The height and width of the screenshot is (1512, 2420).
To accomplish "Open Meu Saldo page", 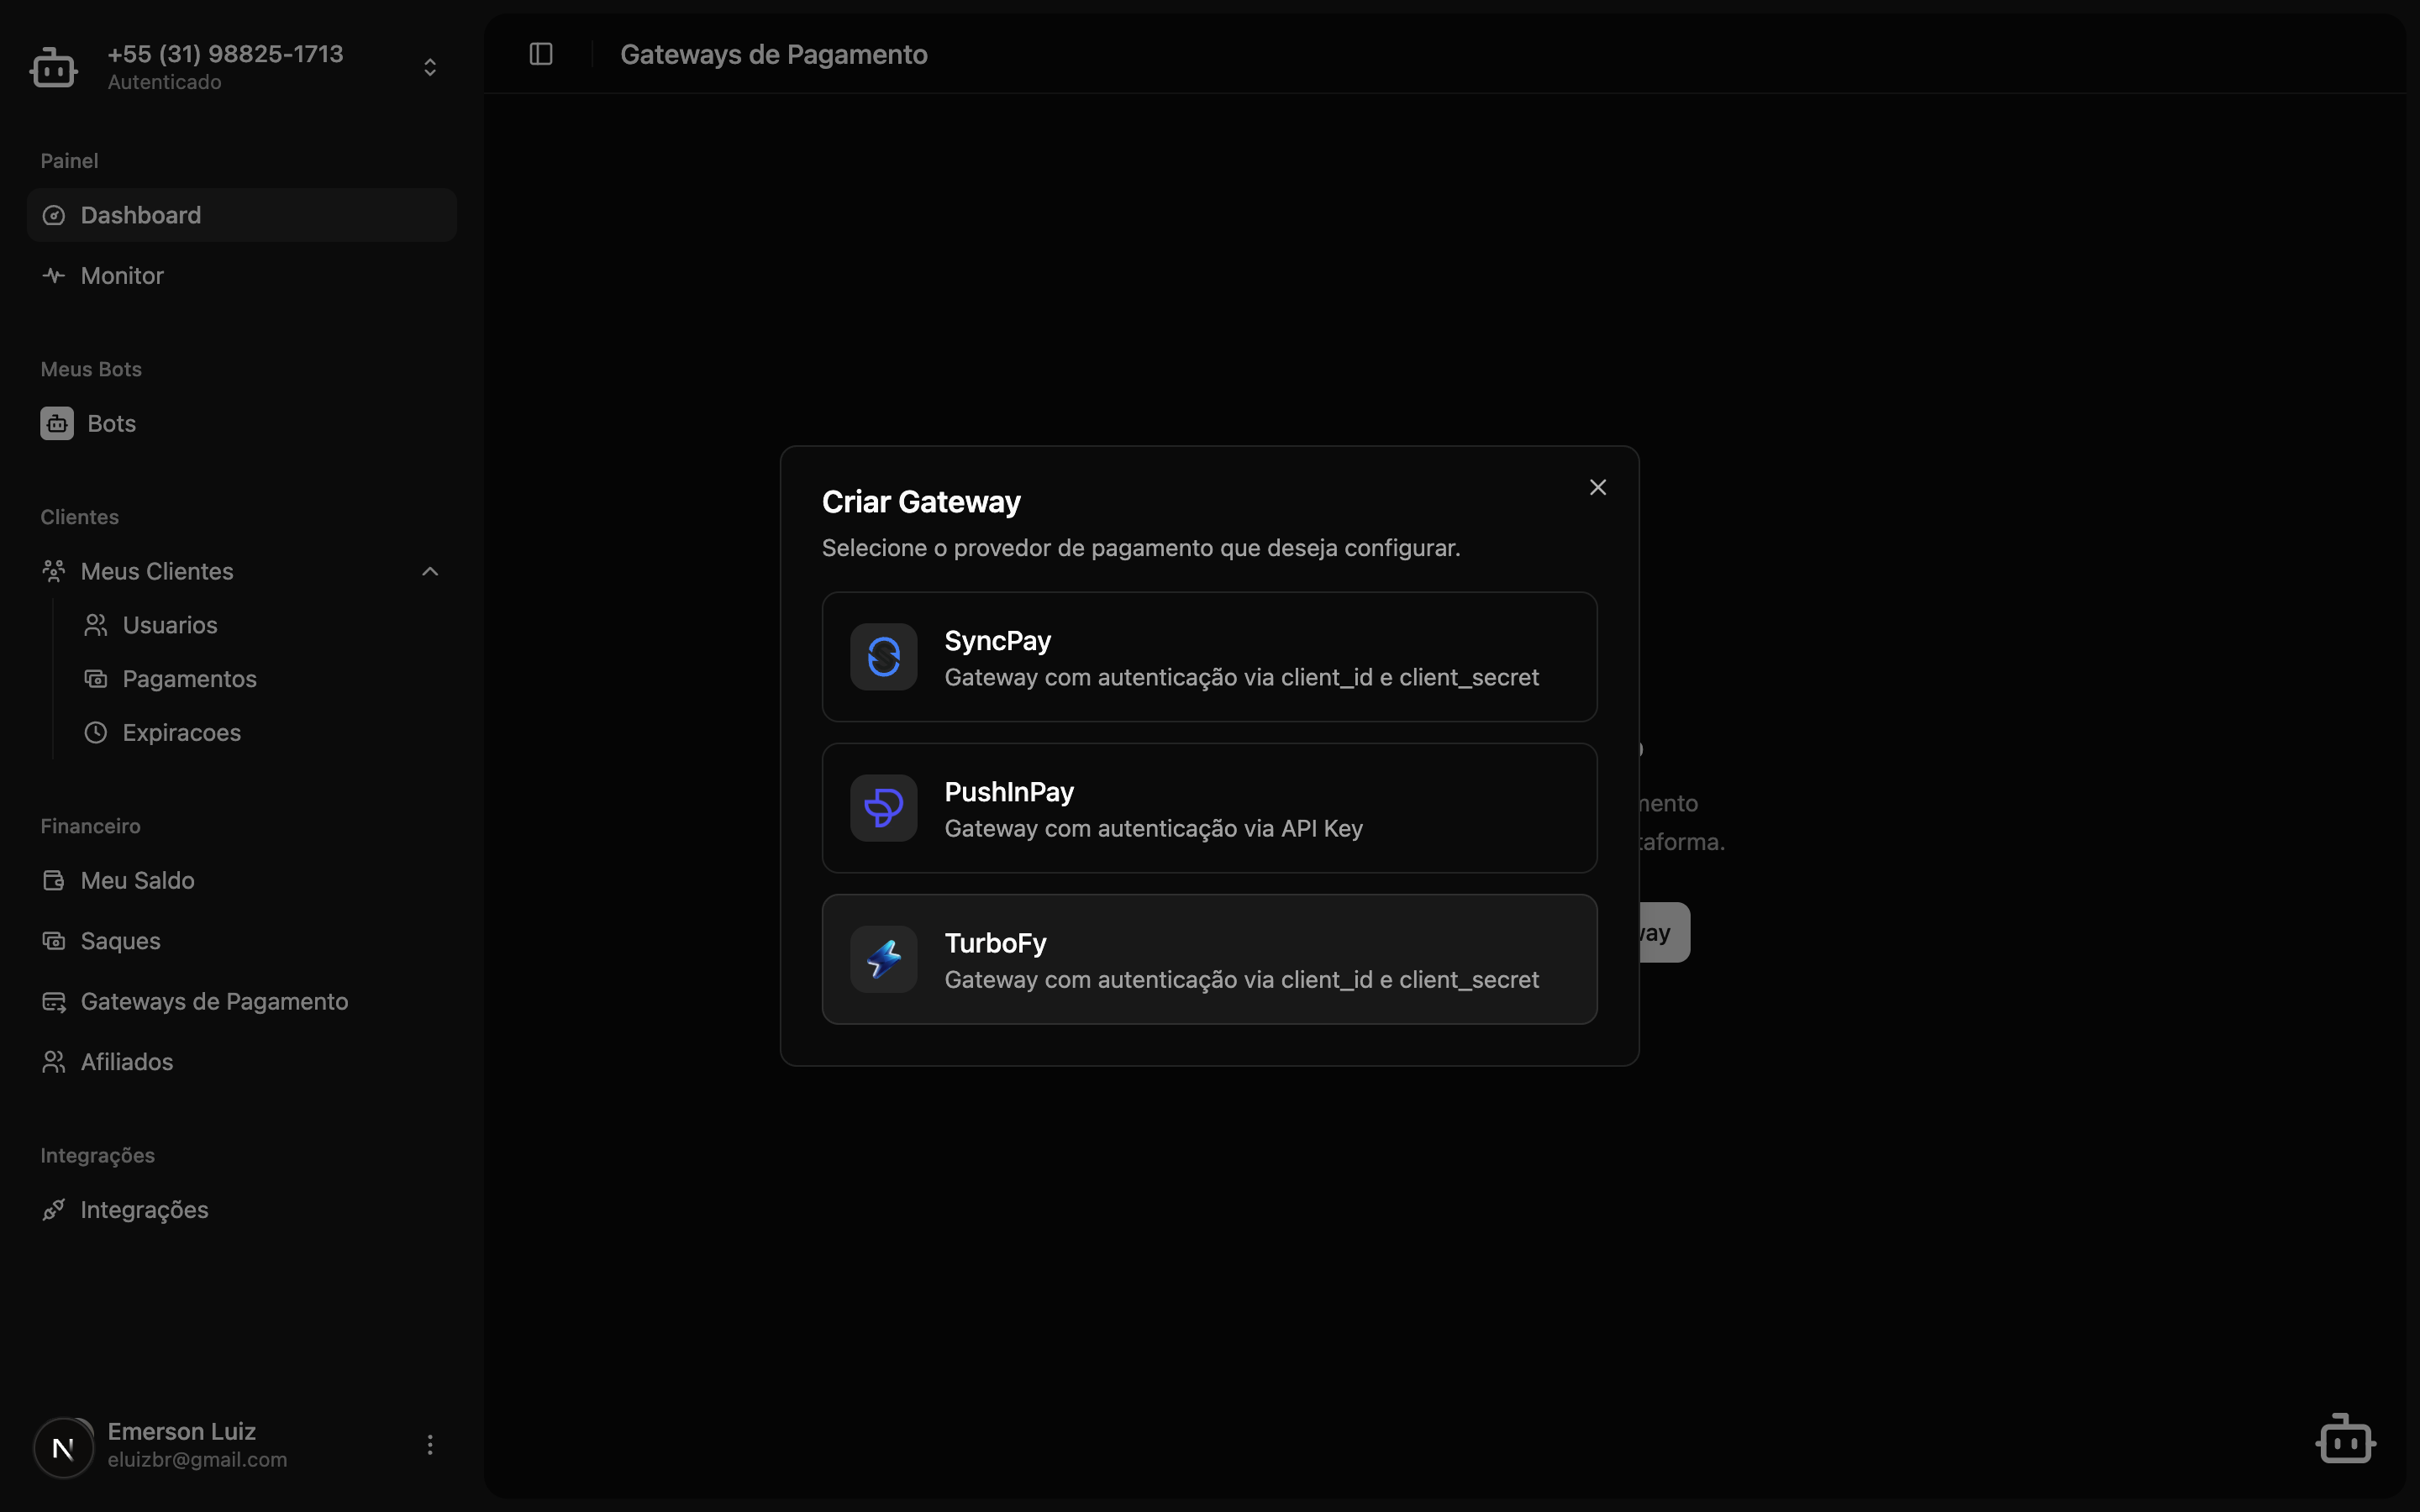I will point(242,880).
